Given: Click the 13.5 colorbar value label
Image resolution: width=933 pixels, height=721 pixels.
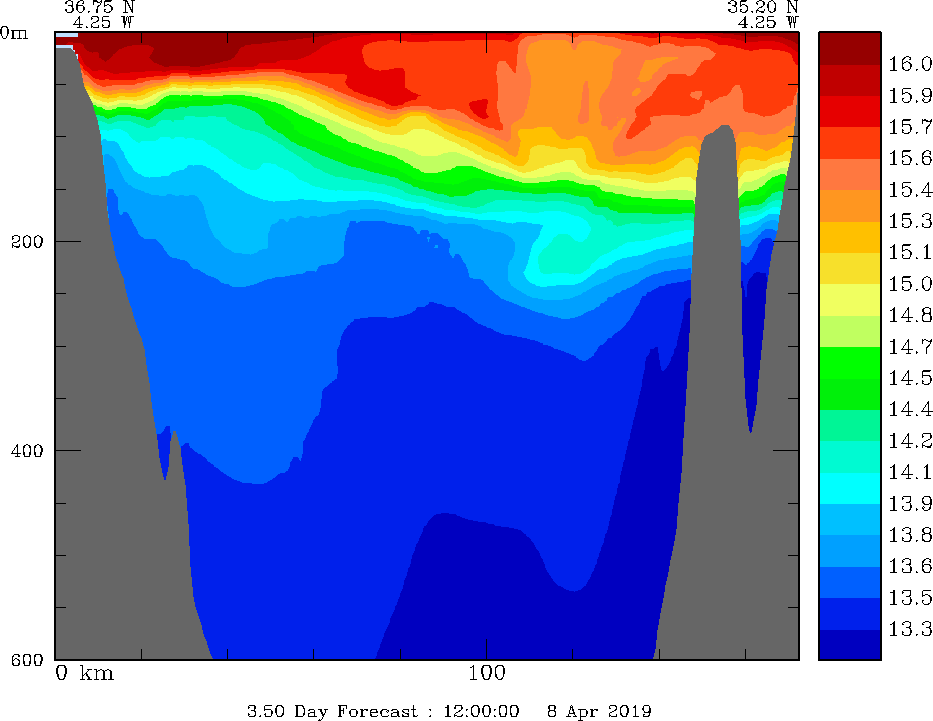Looking at the screenshot, I should click(x=910, y=598).
